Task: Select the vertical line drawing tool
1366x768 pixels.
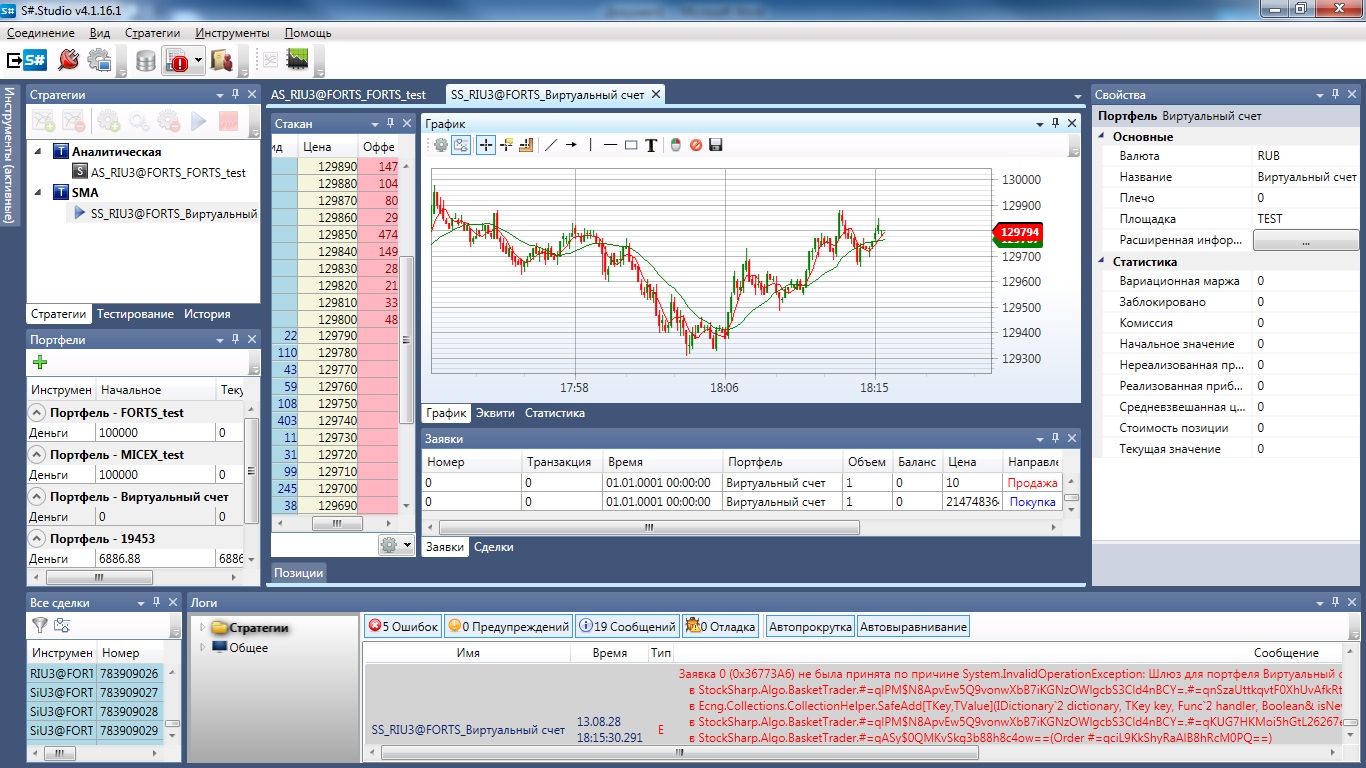Action: pyautogui.click(x=590, y=145)
